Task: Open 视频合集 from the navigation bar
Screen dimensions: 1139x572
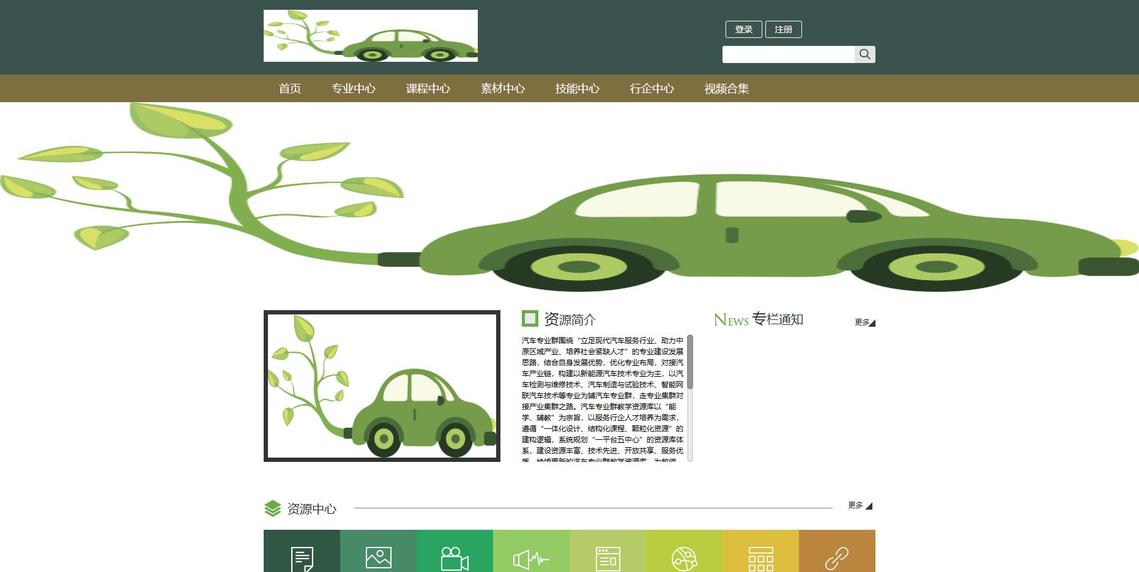Action: coord(726,88)
